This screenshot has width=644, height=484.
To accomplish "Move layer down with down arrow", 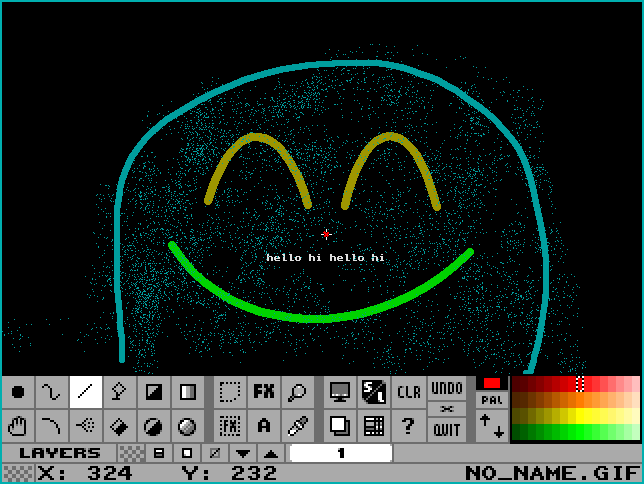I will 243,453.
